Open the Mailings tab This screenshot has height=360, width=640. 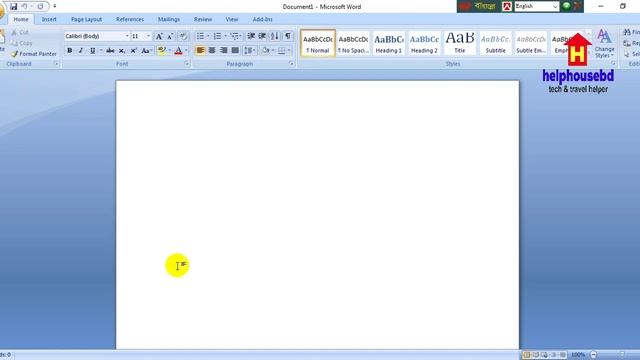[169, 19]
